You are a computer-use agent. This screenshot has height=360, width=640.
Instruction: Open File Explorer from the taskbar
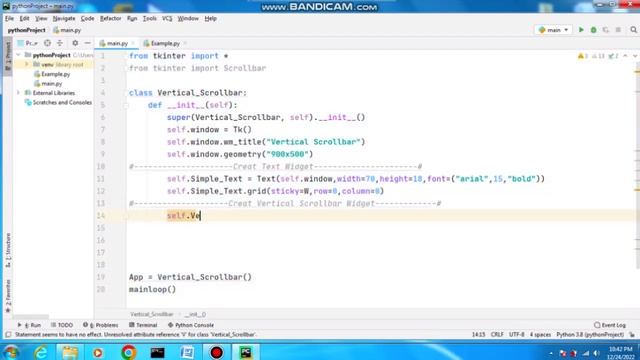(70, 352)
